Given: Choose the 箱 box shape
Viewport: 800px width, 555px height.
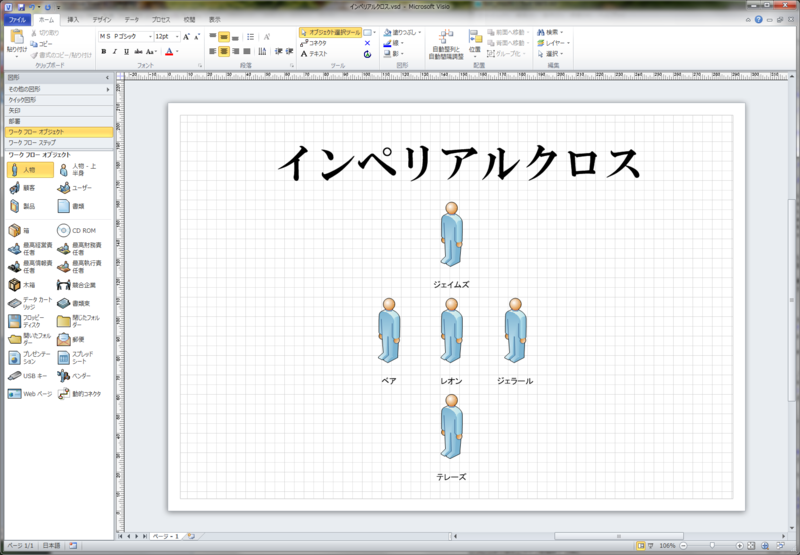Looking at the screenshot, I should (20, 231).
